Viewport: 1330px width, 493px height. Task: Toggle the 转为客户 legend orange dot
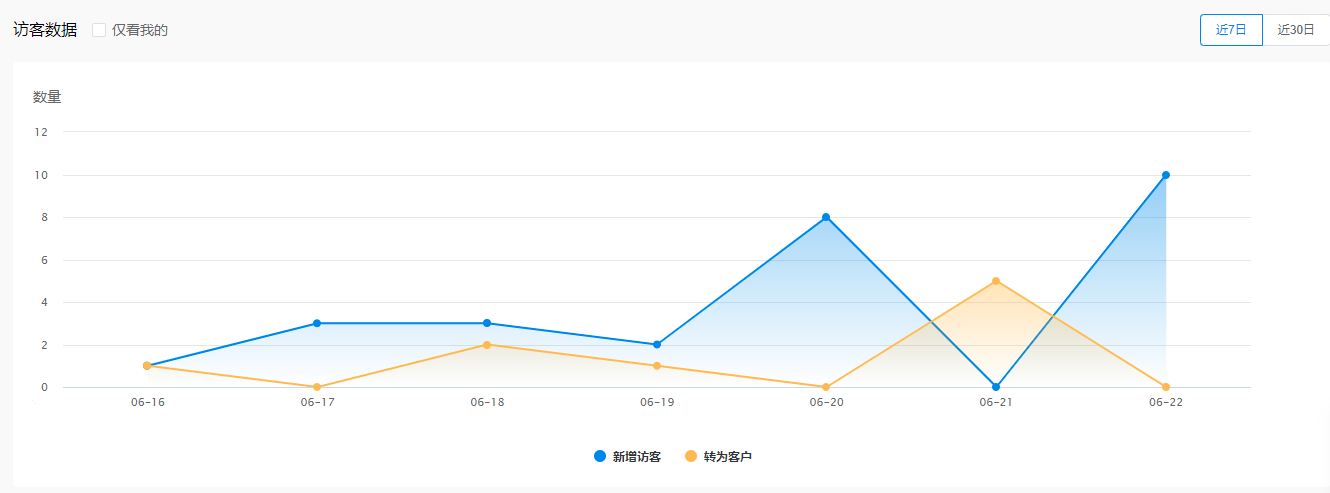click(691, 456)
